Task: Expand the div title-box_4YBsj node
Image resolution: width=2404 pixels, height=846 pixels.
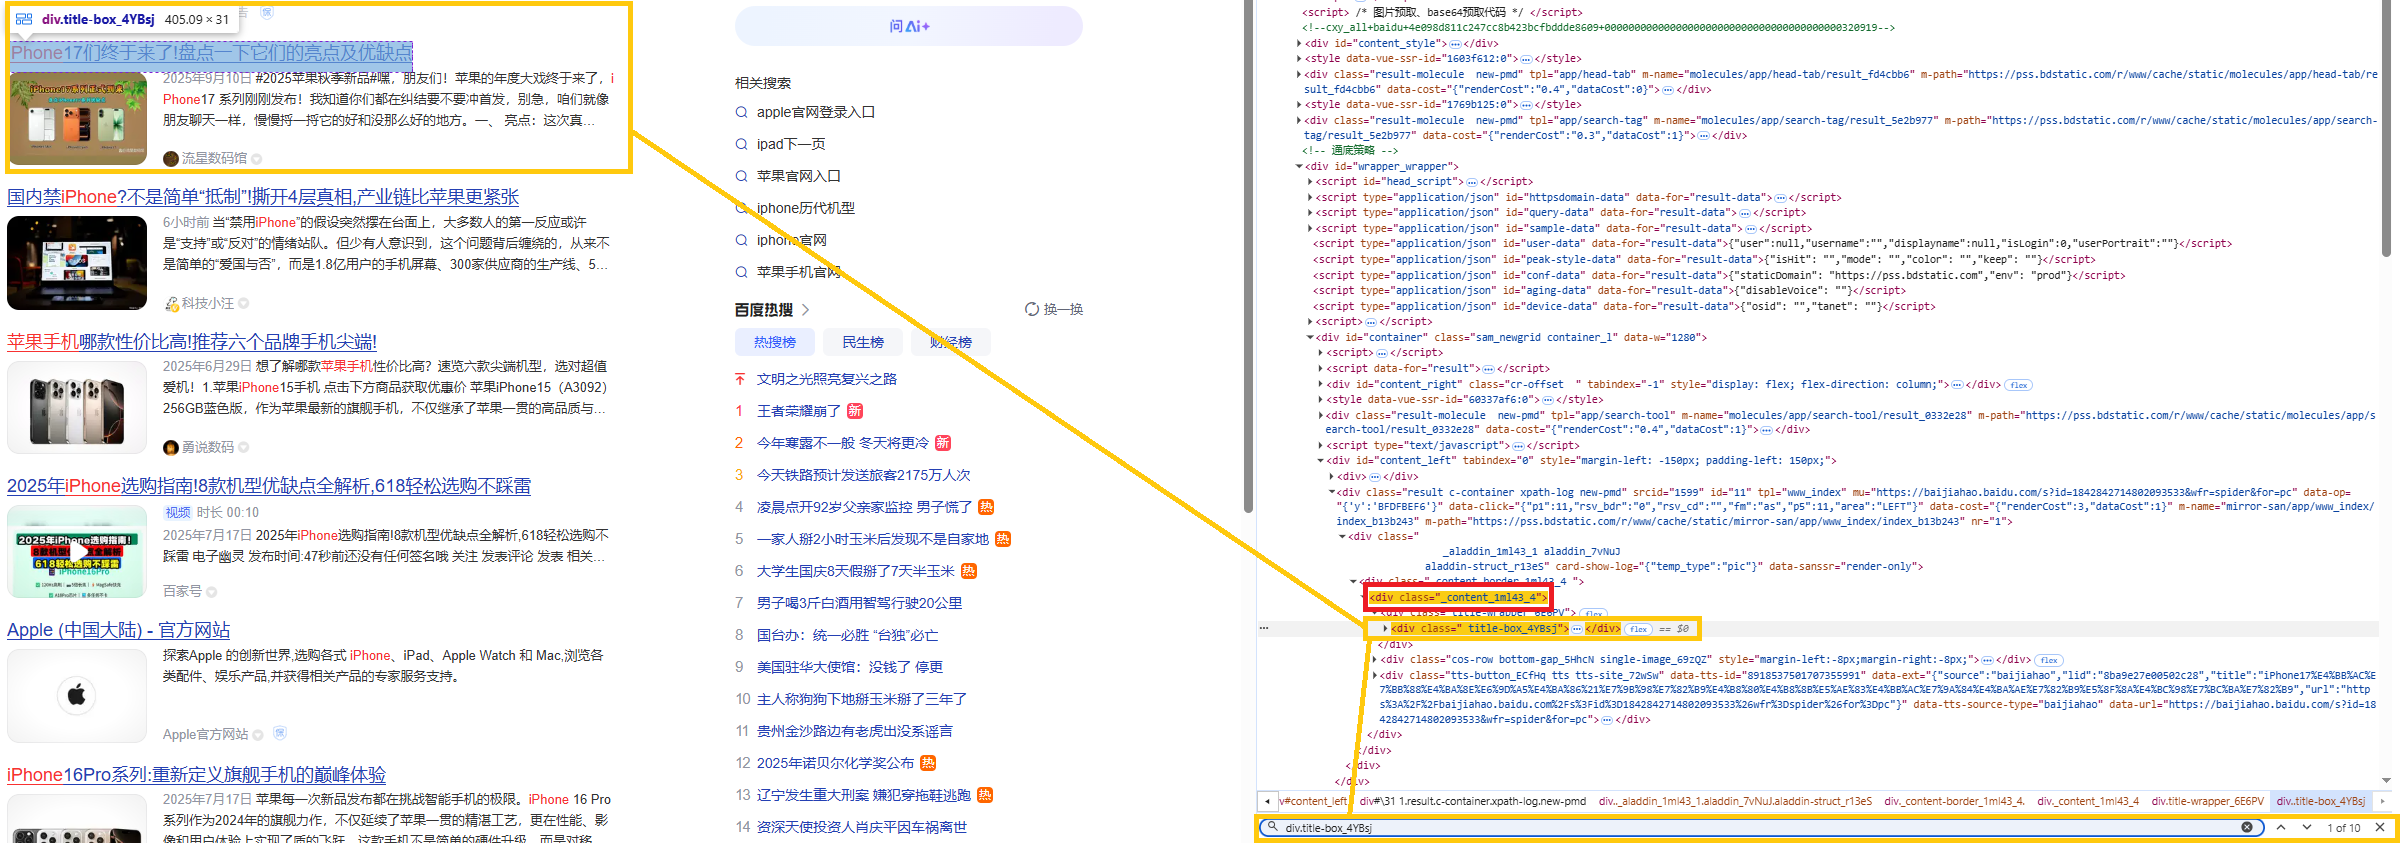Action: tap(1385, 628)
